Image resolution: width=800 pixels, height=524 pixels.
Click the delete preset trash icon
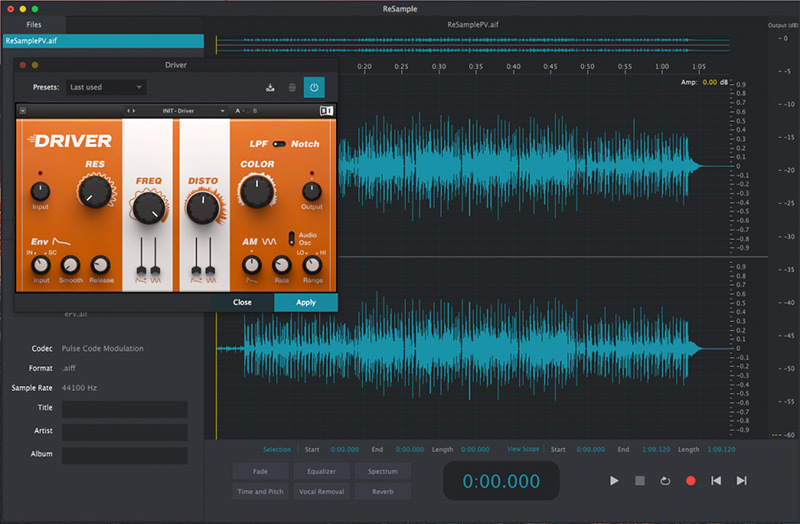coord(292,88)
